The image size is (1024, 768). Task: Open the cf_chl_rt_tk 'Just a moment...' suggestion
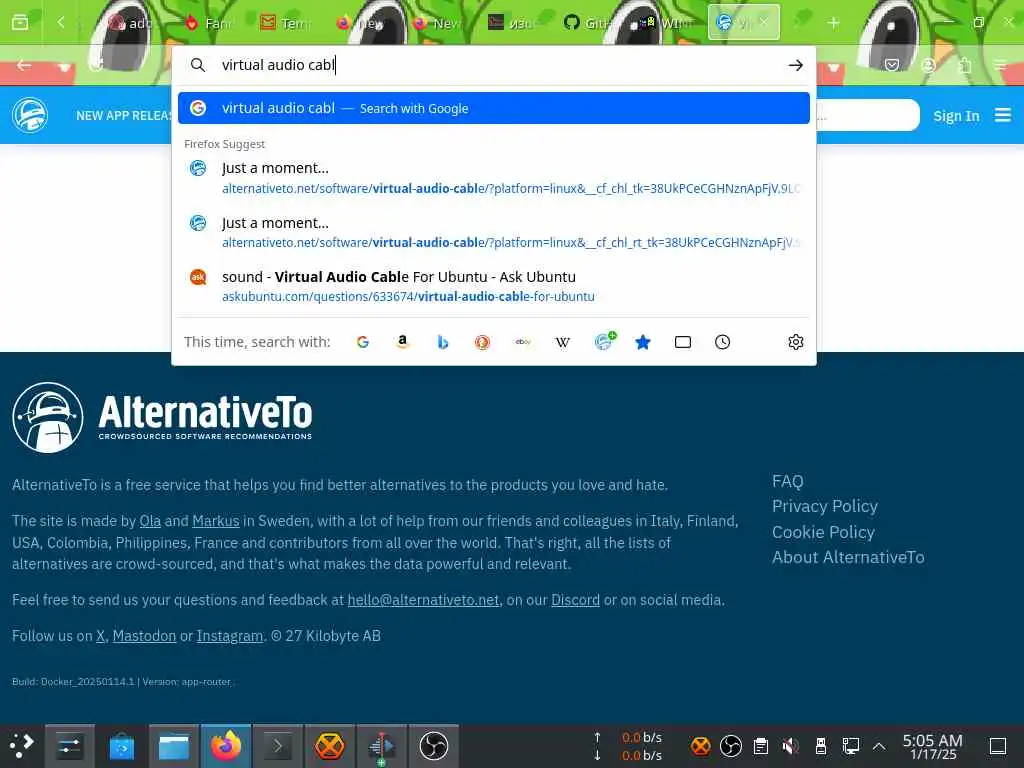(x=494, y=232)
